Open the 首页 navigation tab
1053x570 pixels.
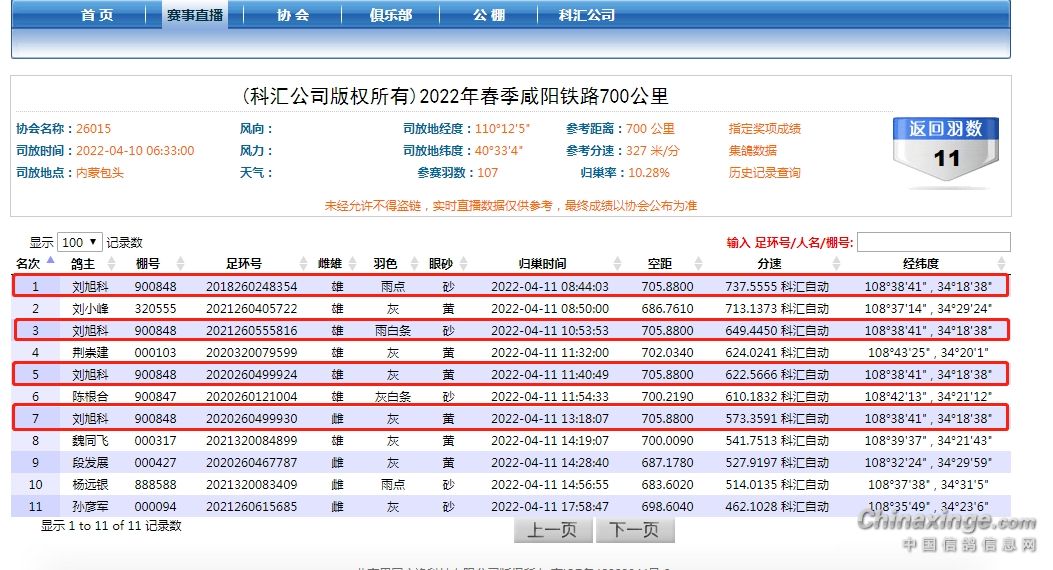pos(97,15)
